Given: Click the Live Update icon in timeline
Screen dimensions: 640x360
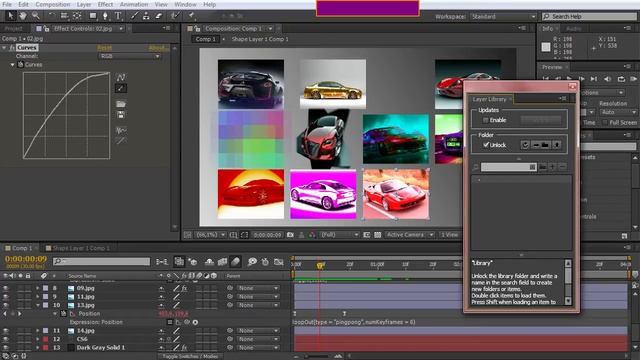Looking at the screenshot, I should pyautogui.click(x=179, y=262).
